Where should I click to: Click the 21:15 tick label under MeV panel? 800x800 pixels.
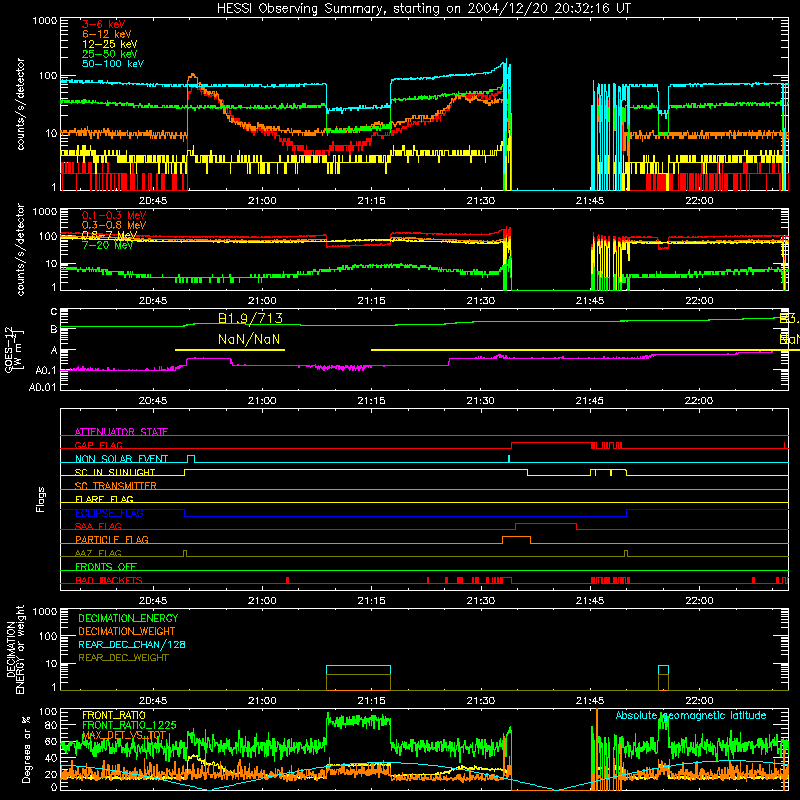[371, 301]
